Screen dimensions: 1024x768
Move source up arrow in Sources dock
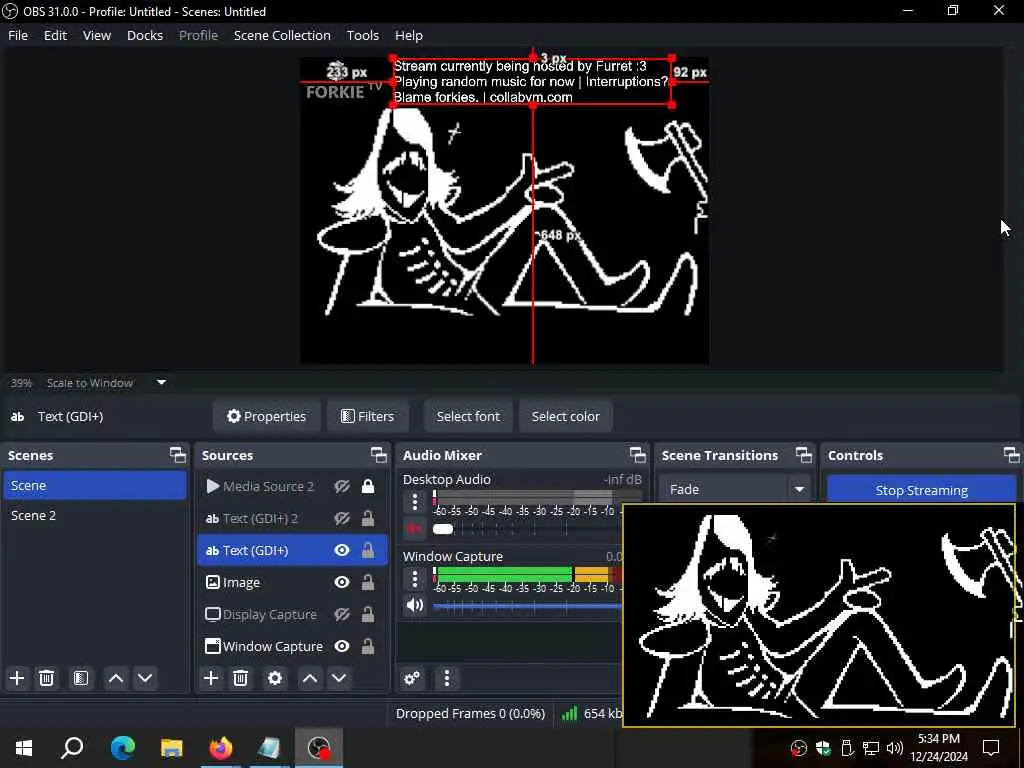(310, 678)
